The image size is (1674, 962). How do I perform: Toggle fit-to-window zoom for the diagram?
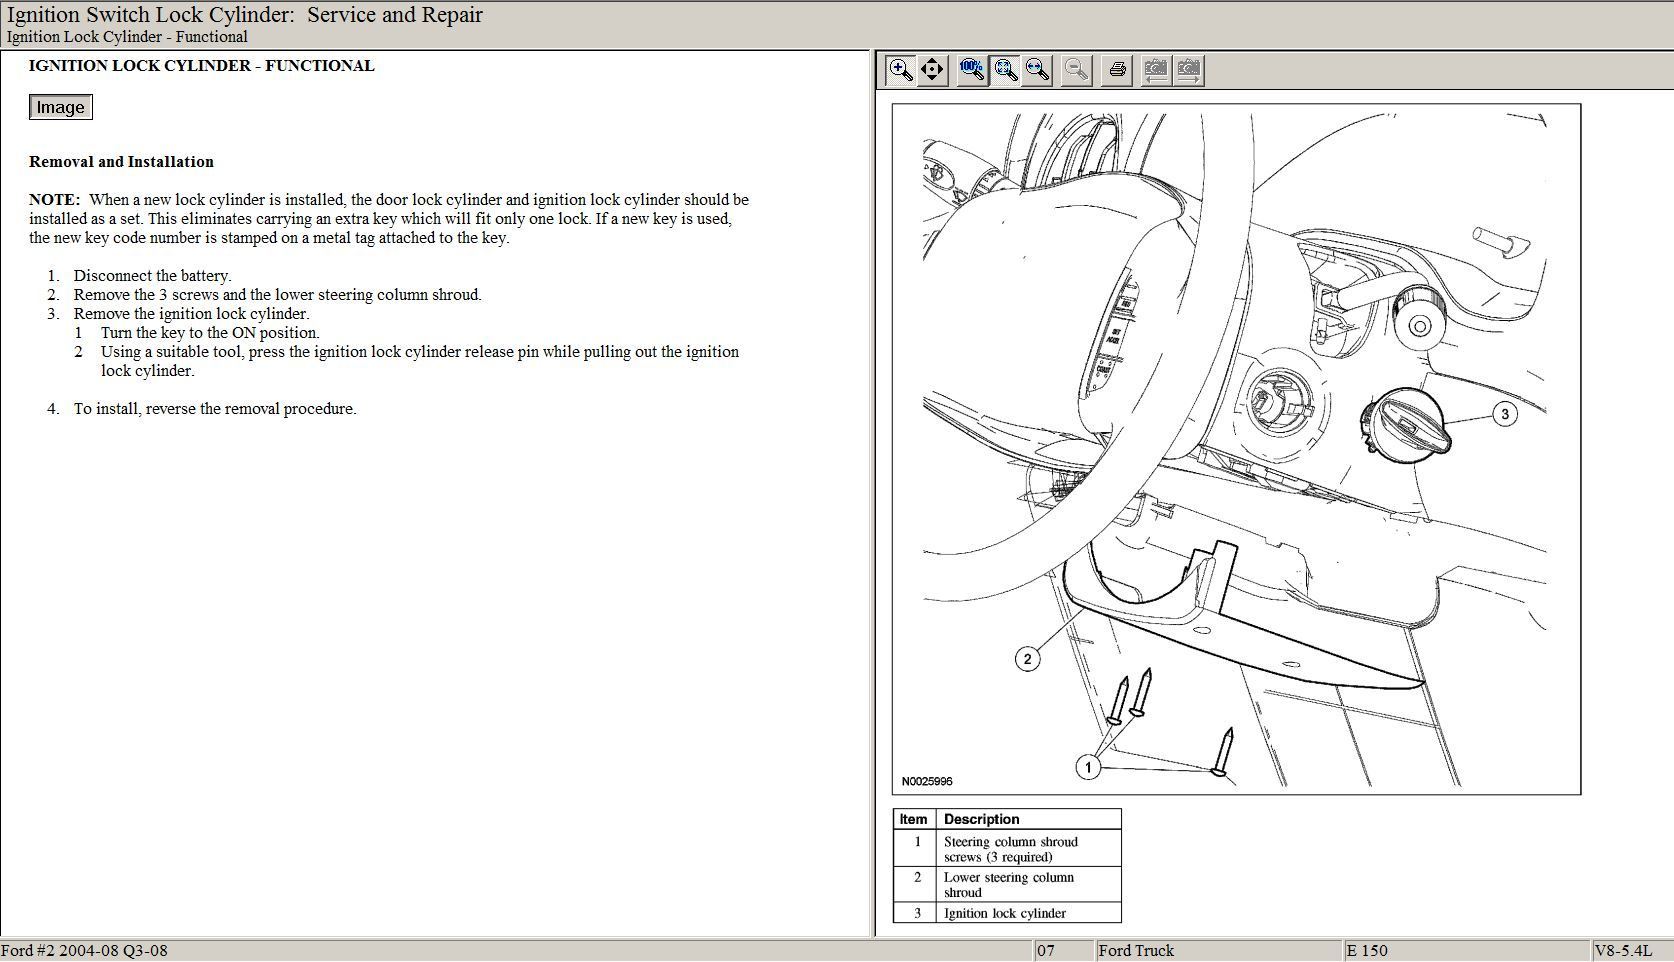pyautogui.click(x=1005, y=70)
